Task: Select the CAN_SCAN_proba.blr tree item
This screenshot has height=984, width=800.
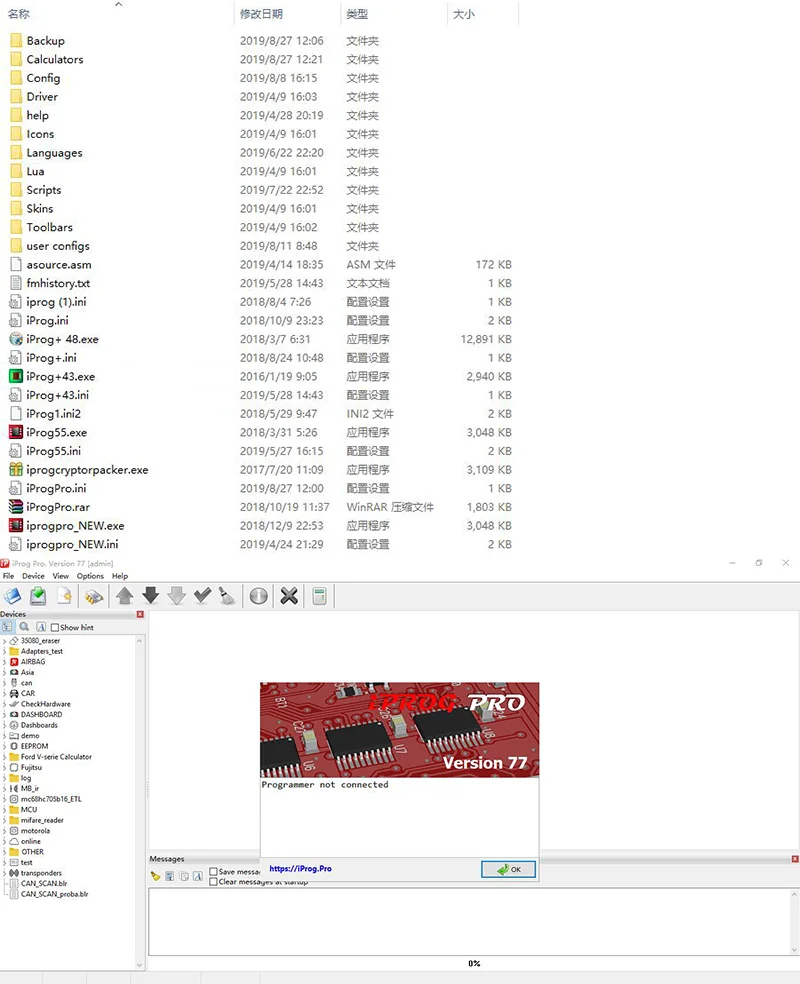Action: point(55,894)
